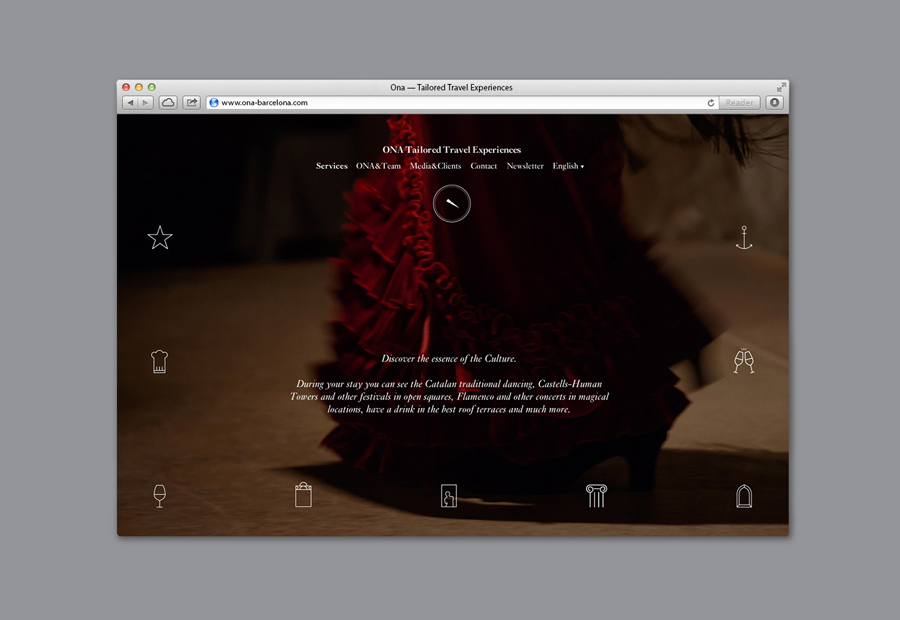Click the star icon on the left
This screenshot has width=900, height=620.
point(160,237)
